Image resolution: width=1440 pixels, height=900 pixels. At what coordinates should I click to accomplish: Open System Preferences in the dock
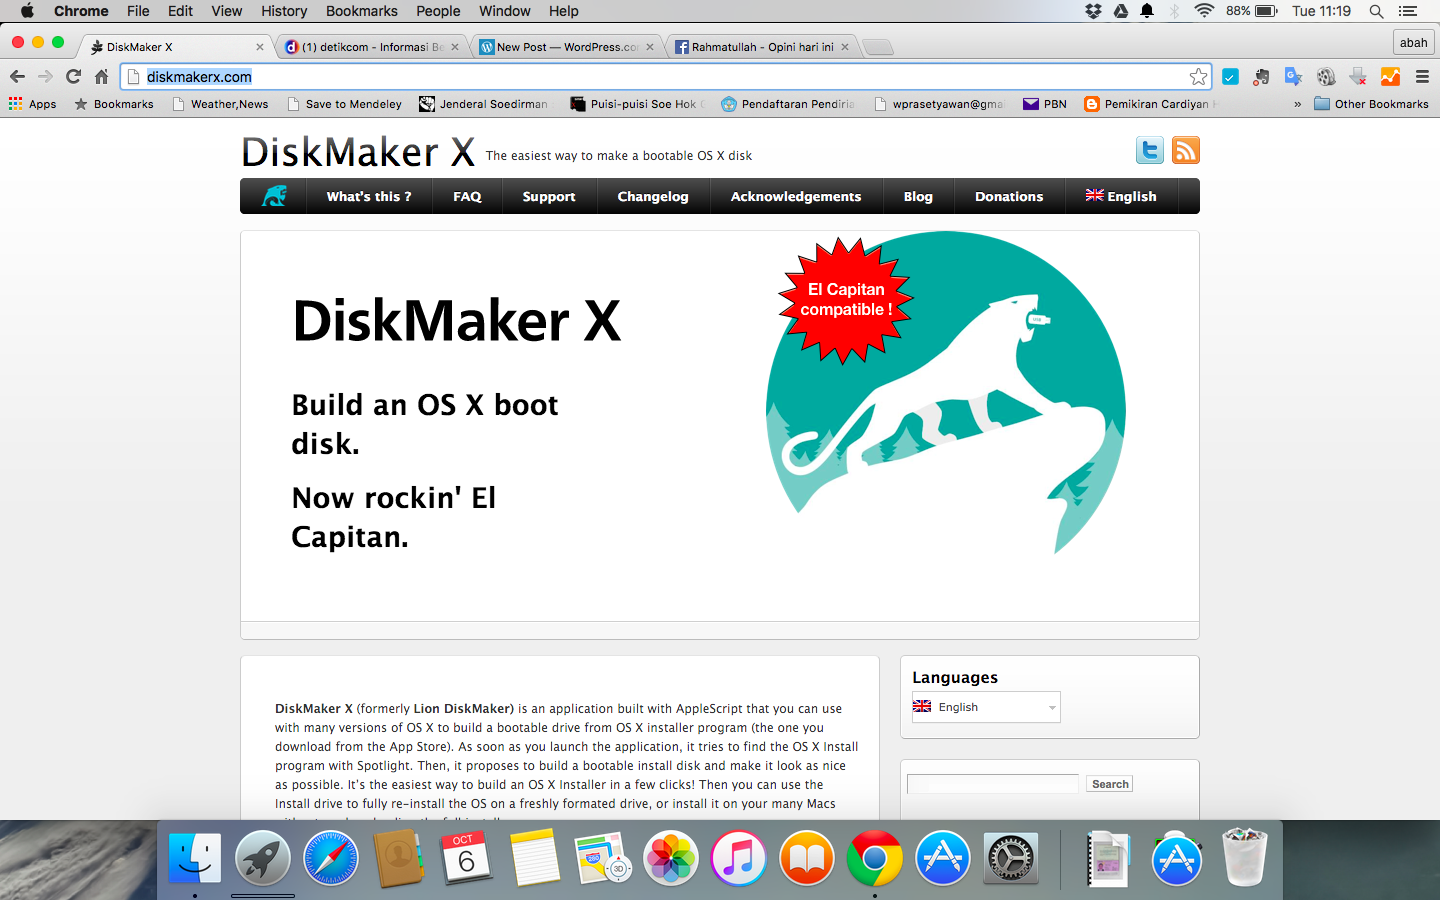coord(1011,858)
